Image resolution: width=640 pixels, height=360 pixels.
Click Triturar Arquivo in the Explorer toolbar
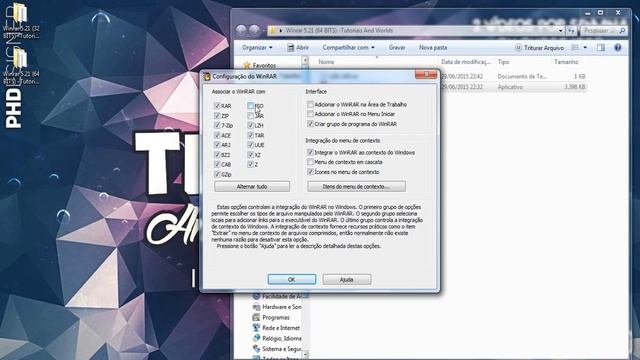[x=540, y=48]
